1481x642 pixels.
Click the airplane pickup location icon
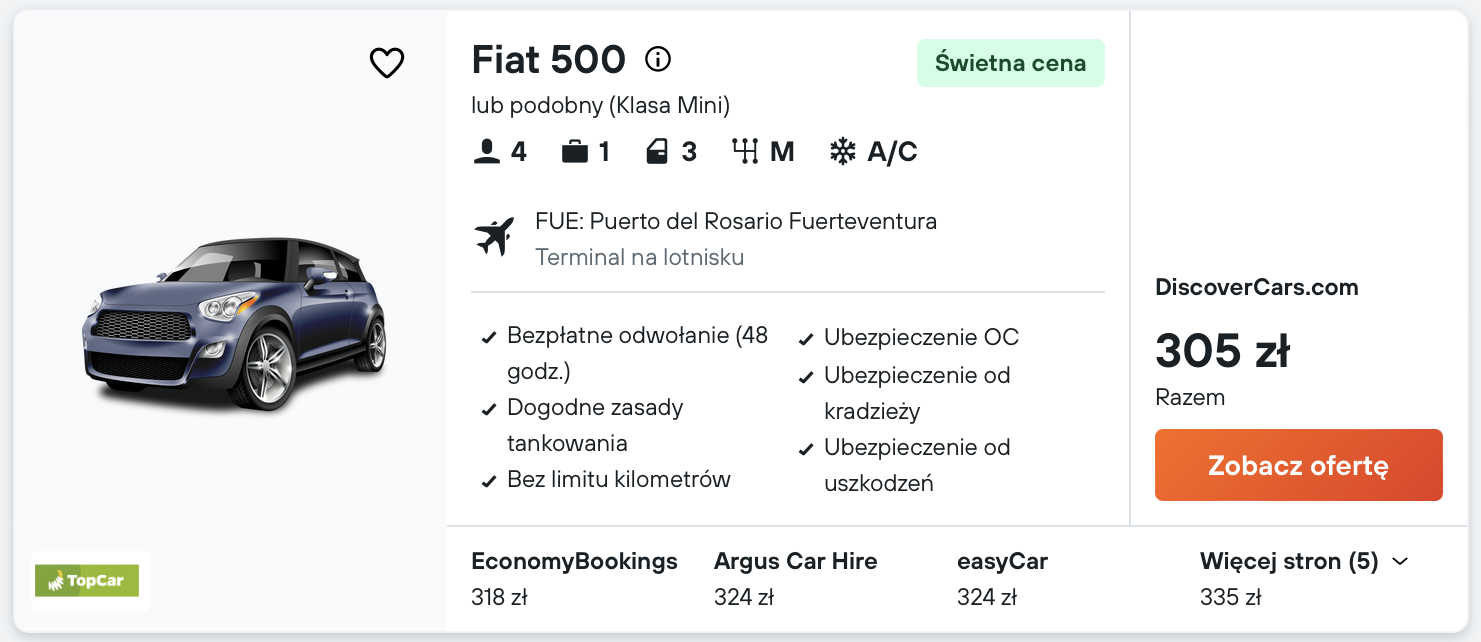tap(494, 237)
